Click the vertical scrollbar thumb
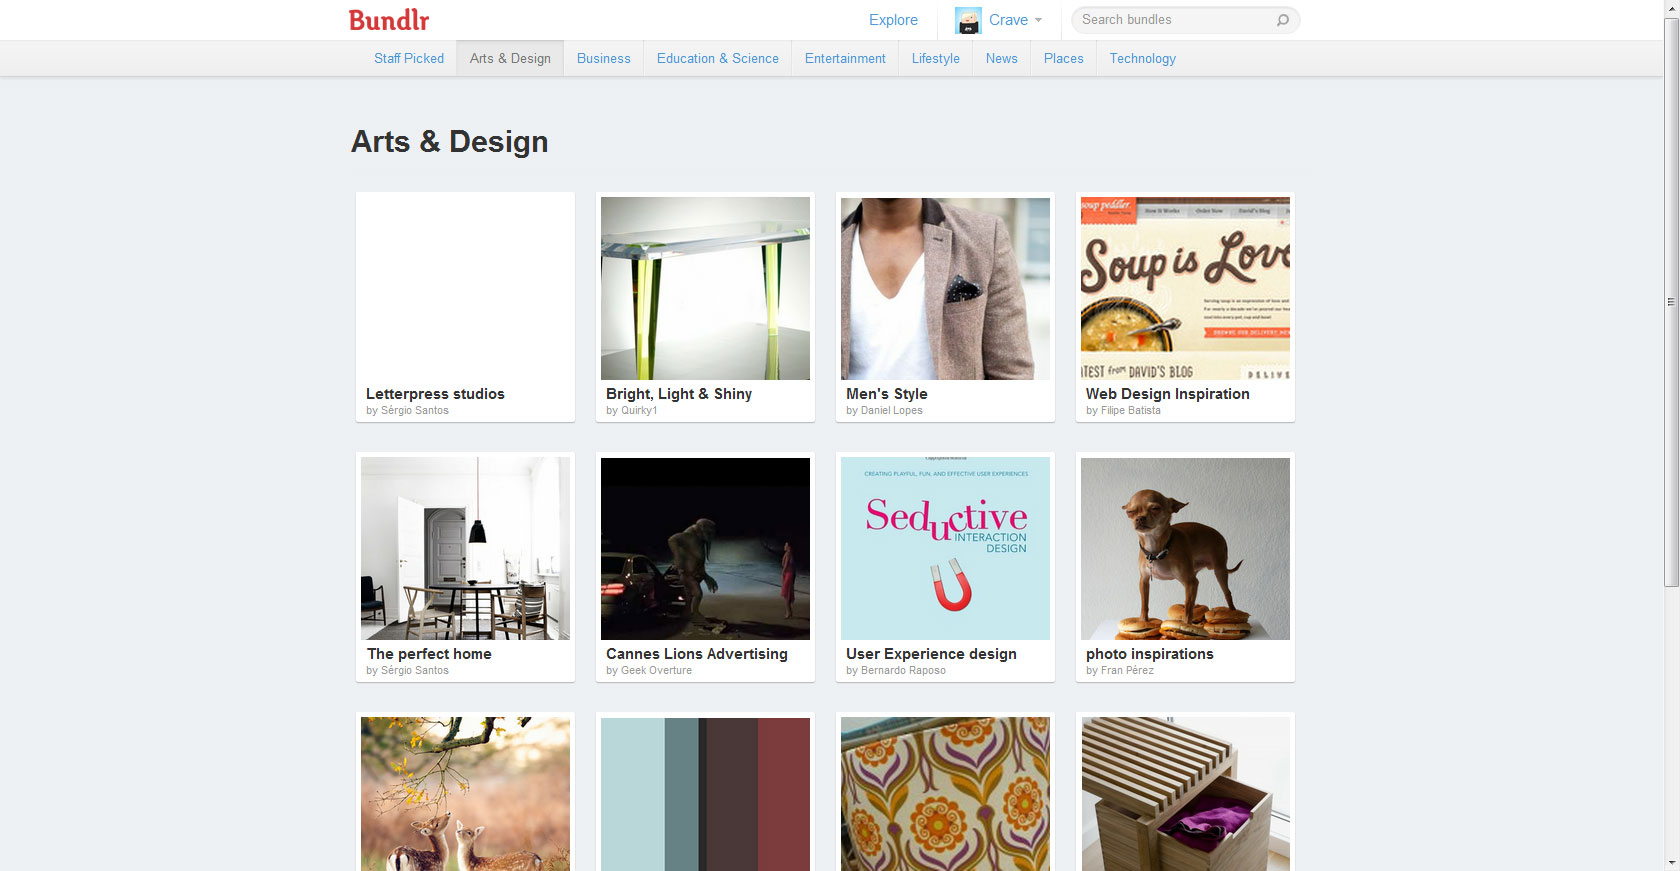 pos(1671,302)
